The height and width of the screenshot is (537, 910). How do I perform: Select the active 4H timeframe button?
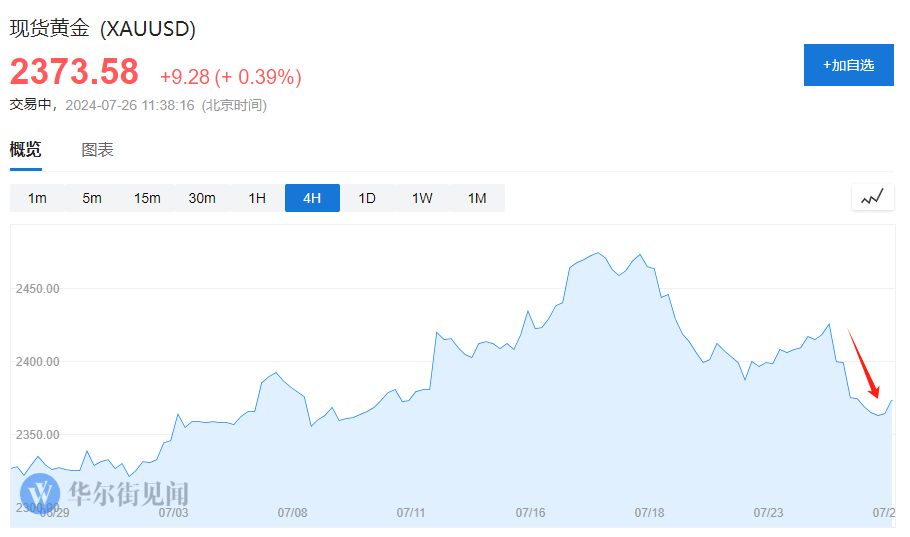(312, 198)
